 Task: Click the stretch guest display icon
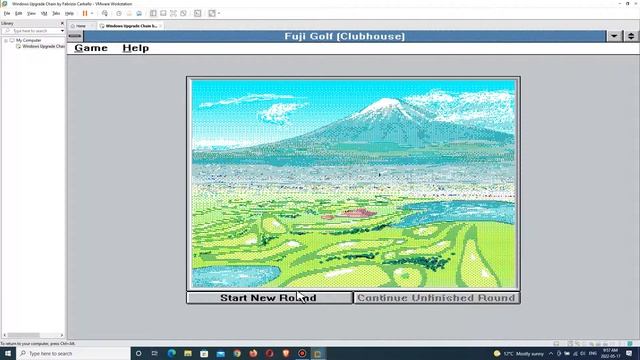click(x=212, y=13)
